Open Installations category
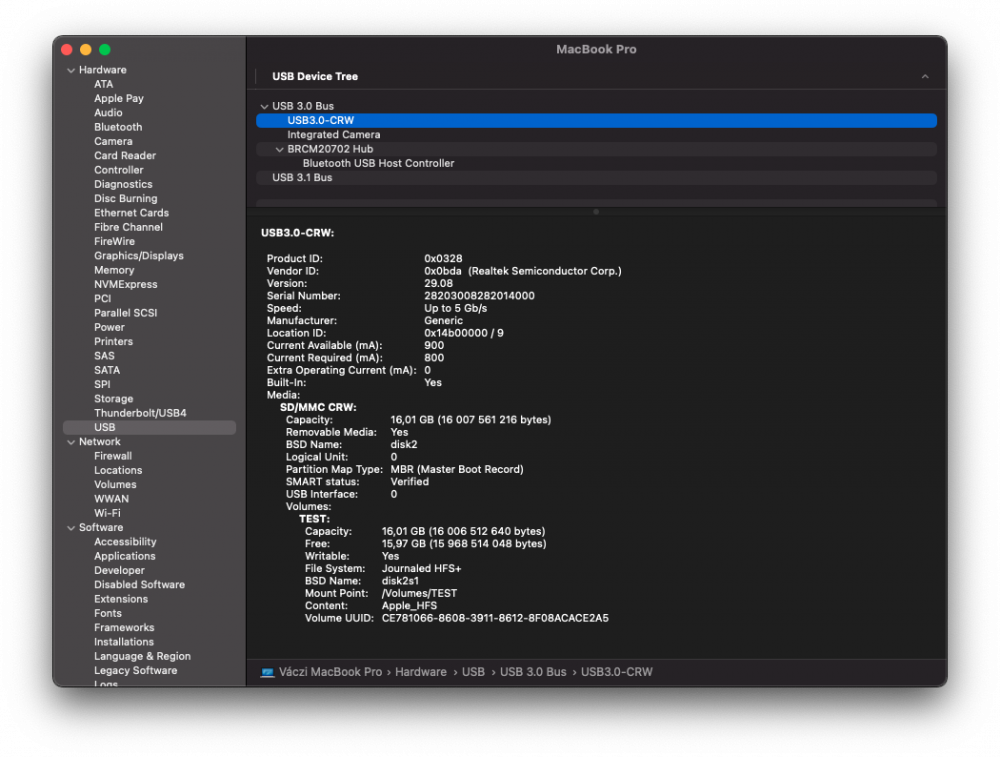Viewport: 1000px width, 757px height. tap(124, 642)
